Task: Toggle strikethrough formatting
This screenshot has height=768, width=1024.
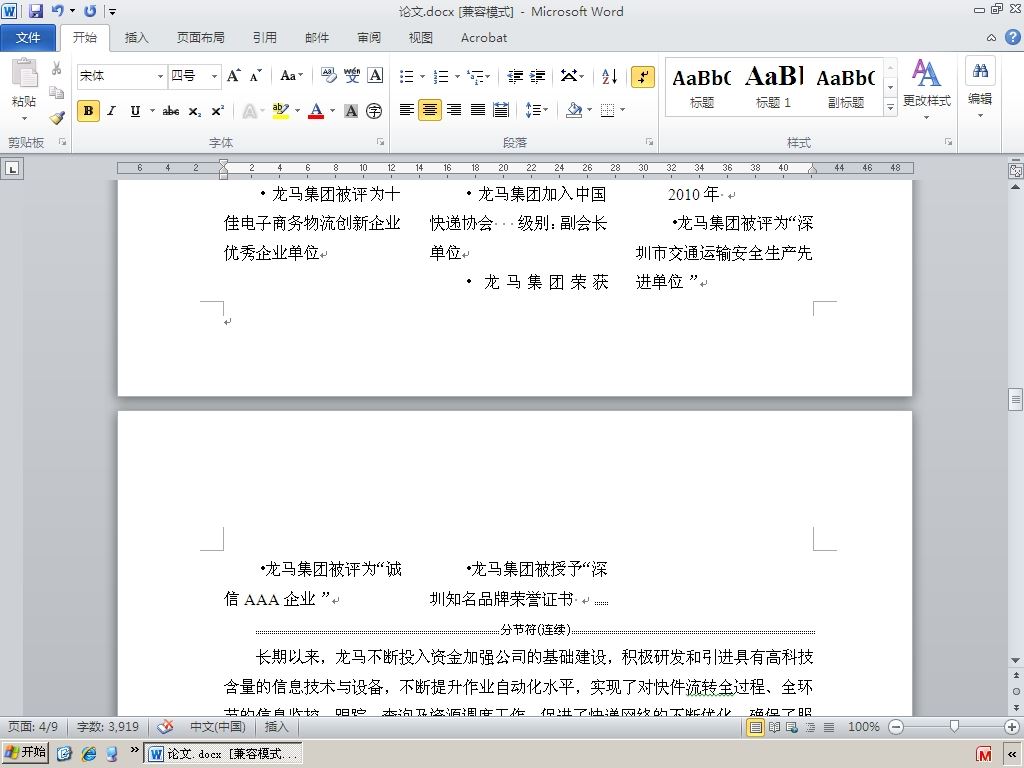Action: pos(171,111)
